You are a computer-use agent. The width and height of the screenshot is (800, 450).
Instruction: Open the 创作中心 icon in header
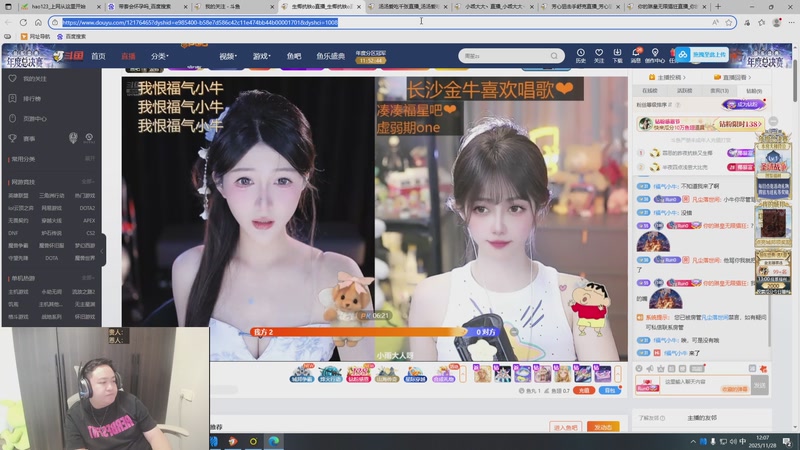655,55
